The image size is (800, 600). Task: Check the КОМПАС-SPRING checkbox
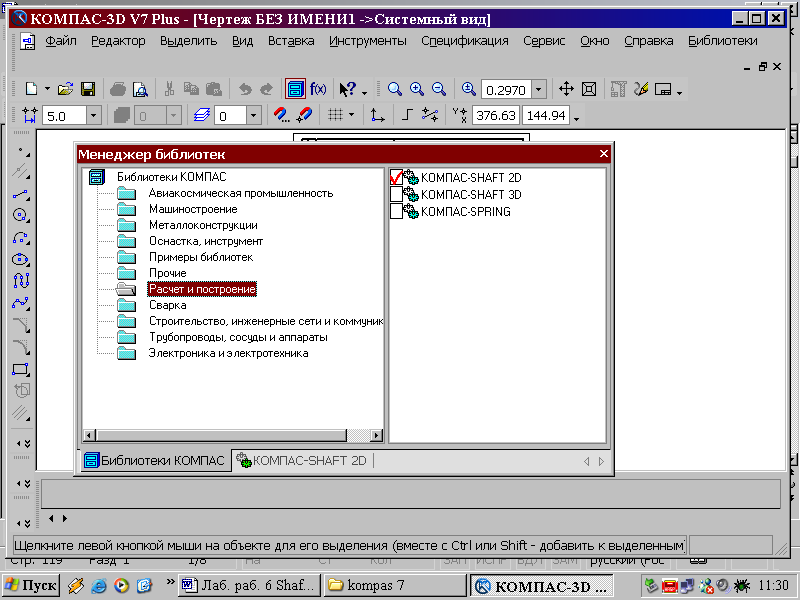(x=396, y=211)
